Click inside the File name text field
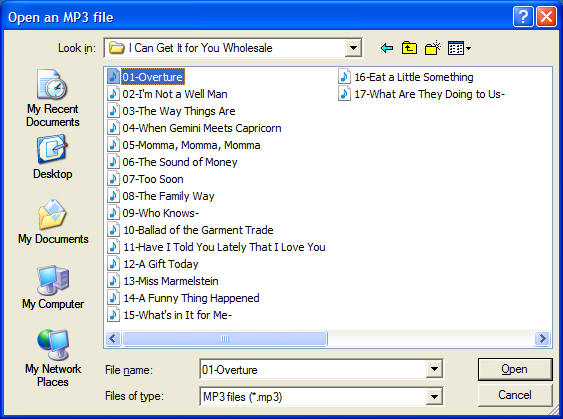Viewport: 563px width, 419px height. [x=313, y=369]
